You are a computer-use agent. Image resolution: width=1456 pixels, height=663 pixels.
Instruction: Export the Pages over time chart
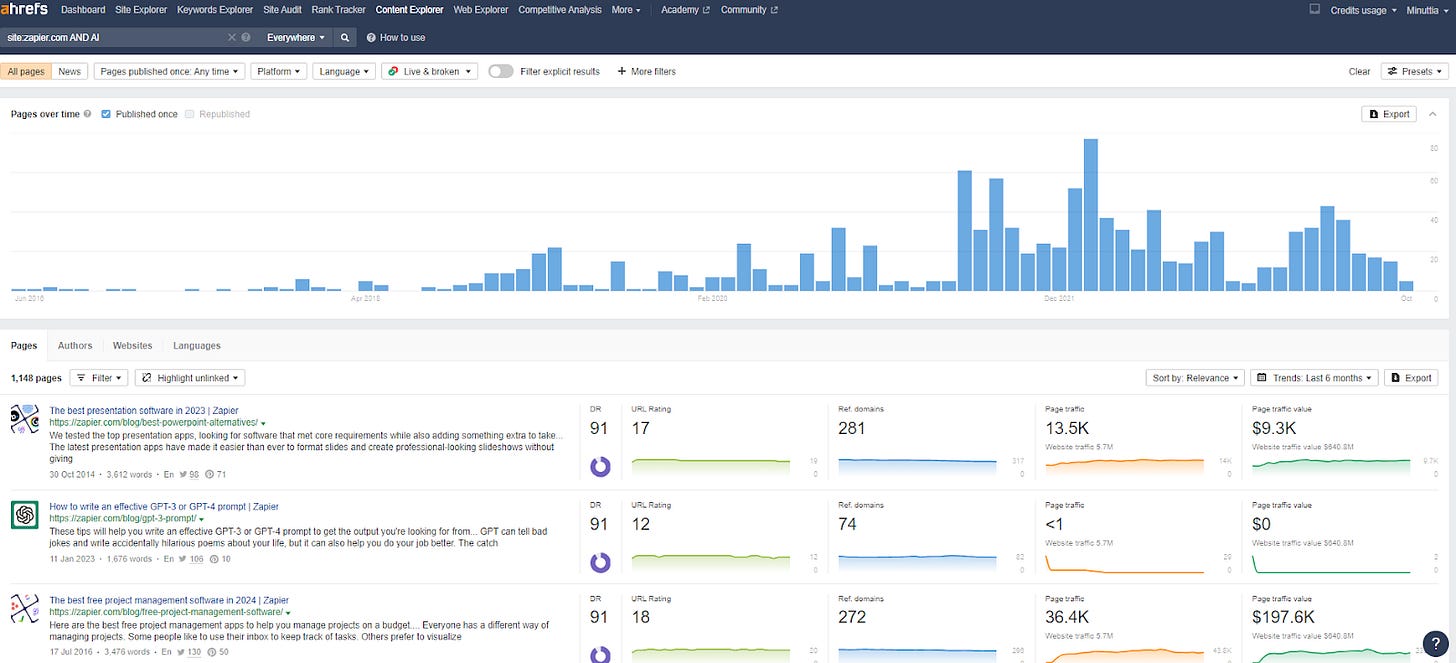point(1389,114)
